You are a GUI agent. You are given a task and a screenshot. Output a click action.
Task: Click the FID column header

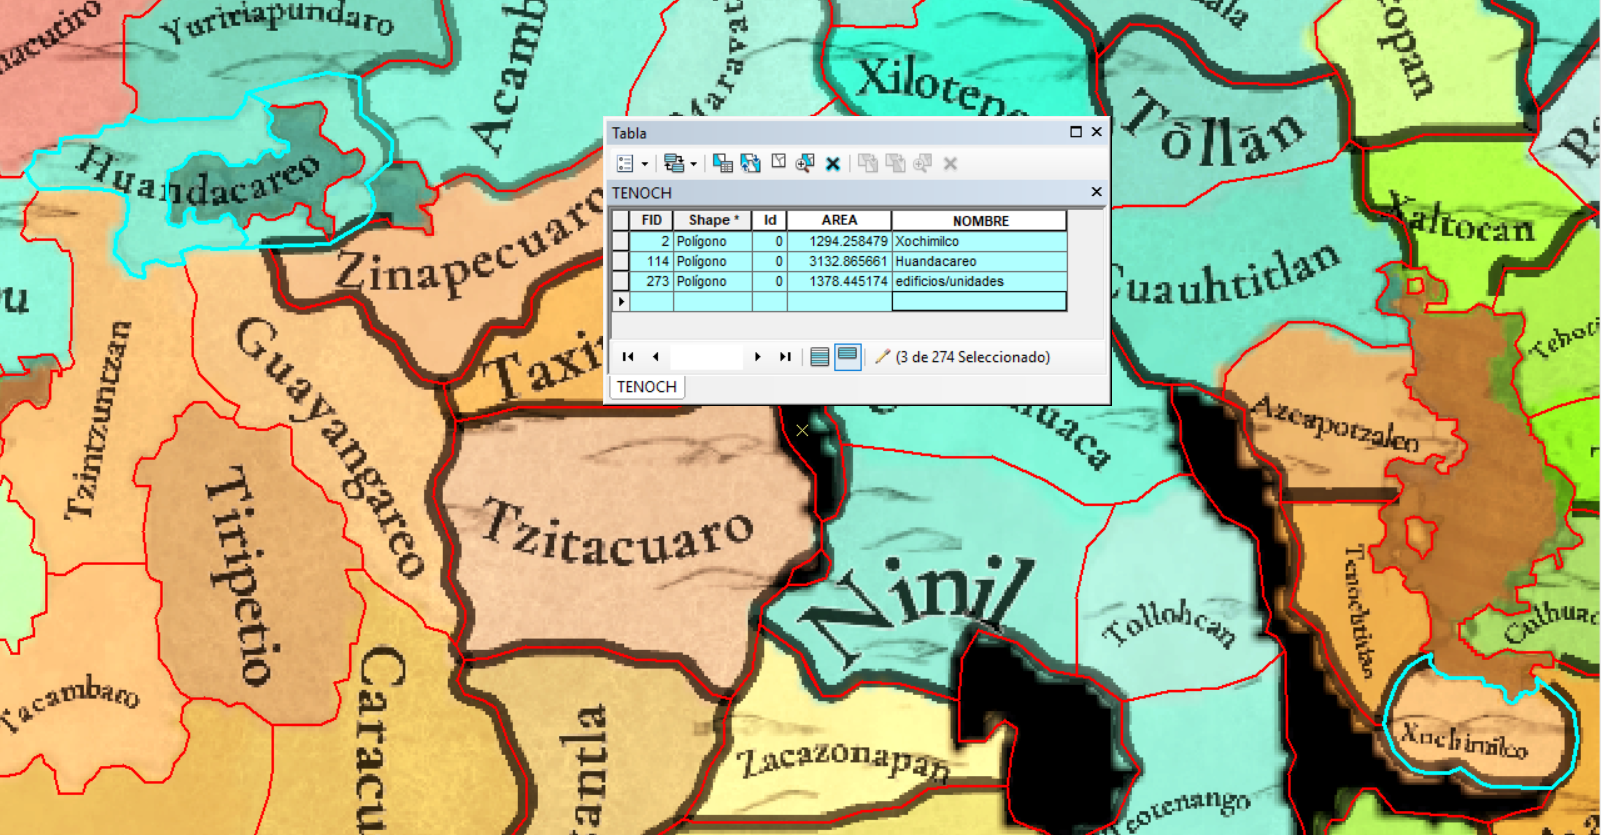click(x=652, y=220)
